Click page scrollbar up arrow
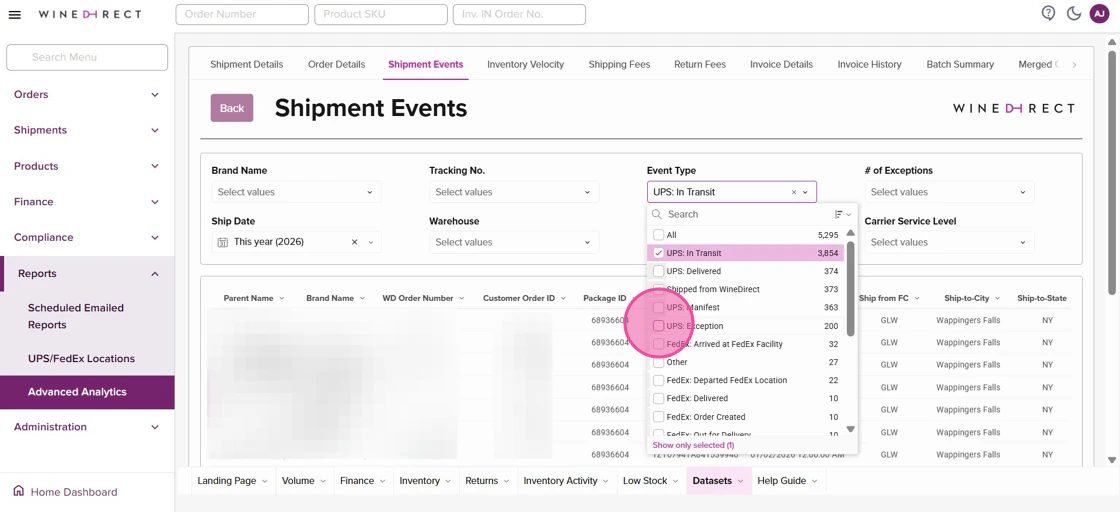This screenshot has height=512, width=1120. click(x=1111, y=43)
